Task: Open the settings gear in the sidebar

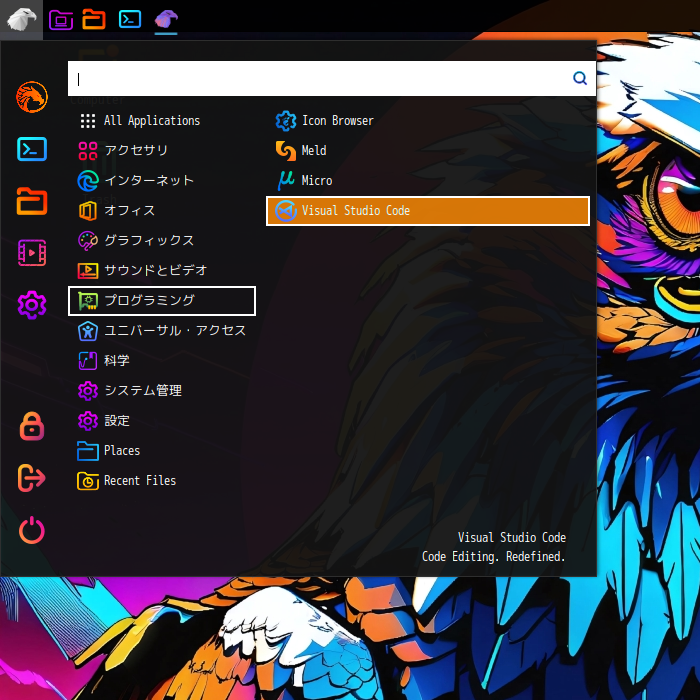Action: pyautogui.click(x=32, y=305)
